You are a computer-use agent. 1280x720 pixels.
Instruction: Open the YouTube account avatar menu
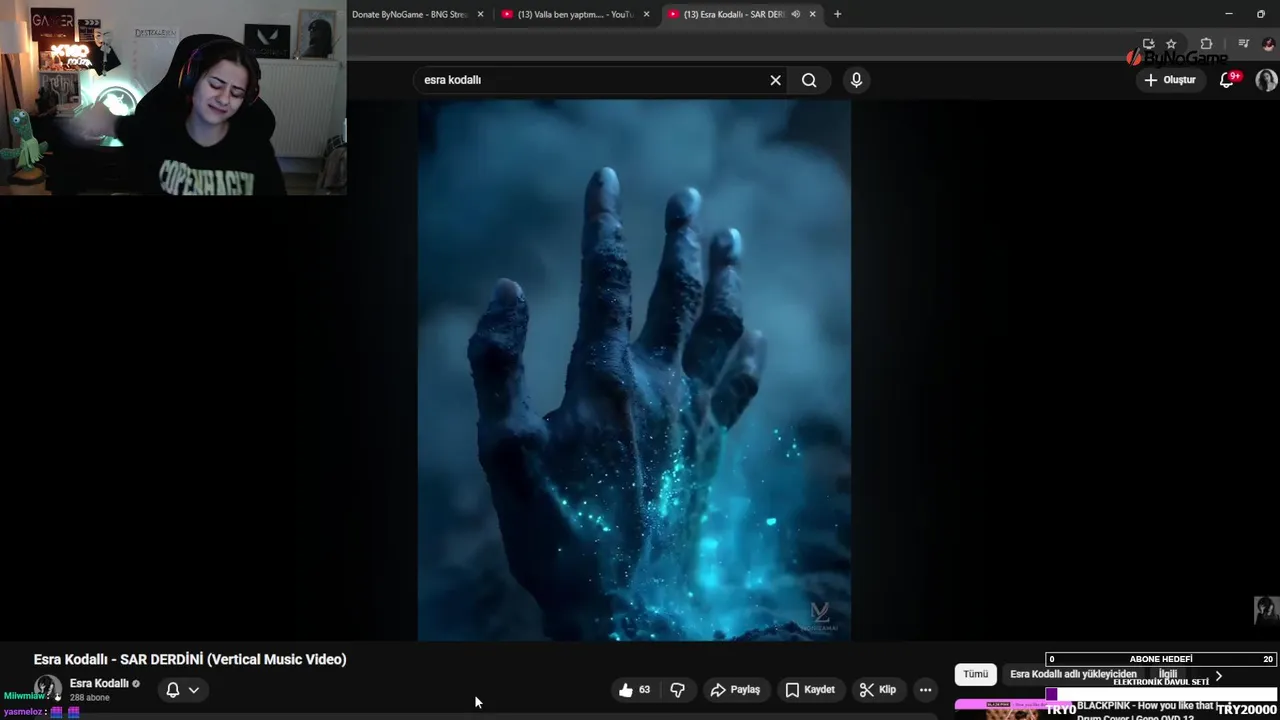pos(1266,80)
